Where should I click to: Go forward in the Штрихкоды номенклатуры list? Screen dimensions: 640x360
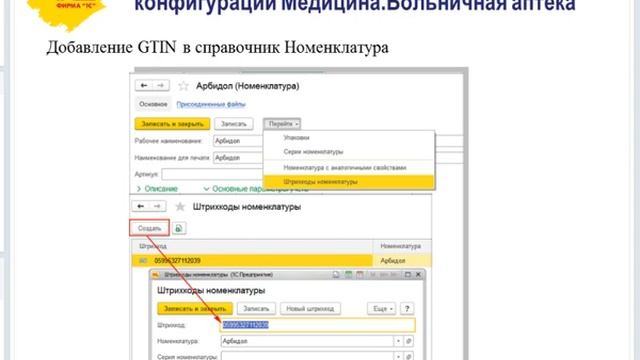coord(158,207)
